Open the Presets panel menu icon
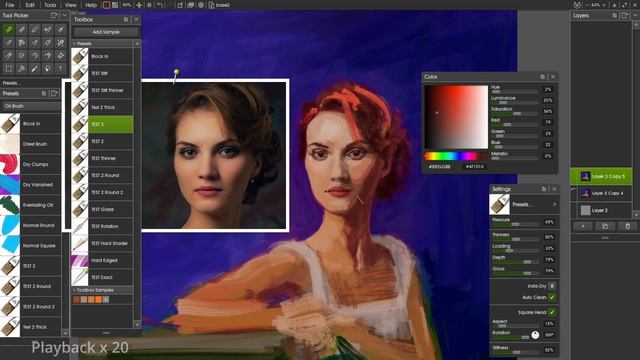Screen dimensions: 640x360 point(44,93)
